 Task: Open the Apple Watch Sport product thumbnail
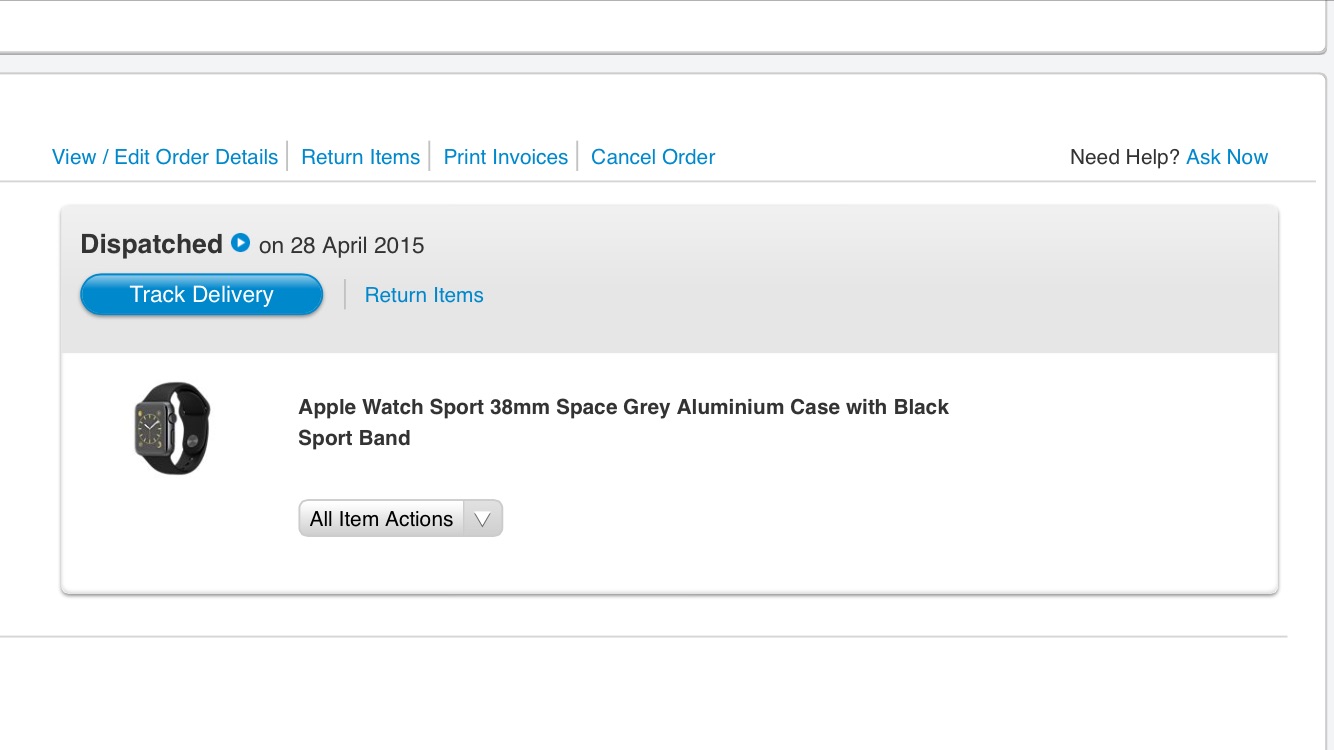[x=173, y=428]
